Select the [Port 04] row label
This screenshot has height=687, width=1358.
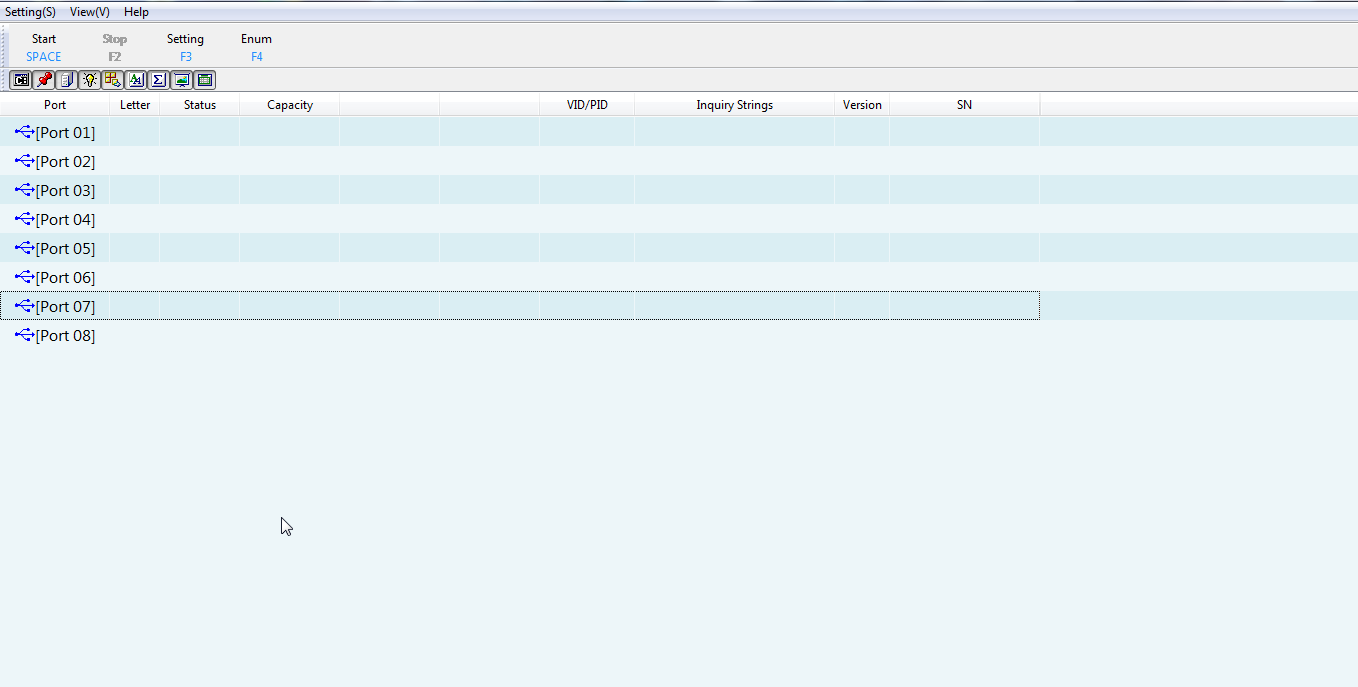coord(66,219)
